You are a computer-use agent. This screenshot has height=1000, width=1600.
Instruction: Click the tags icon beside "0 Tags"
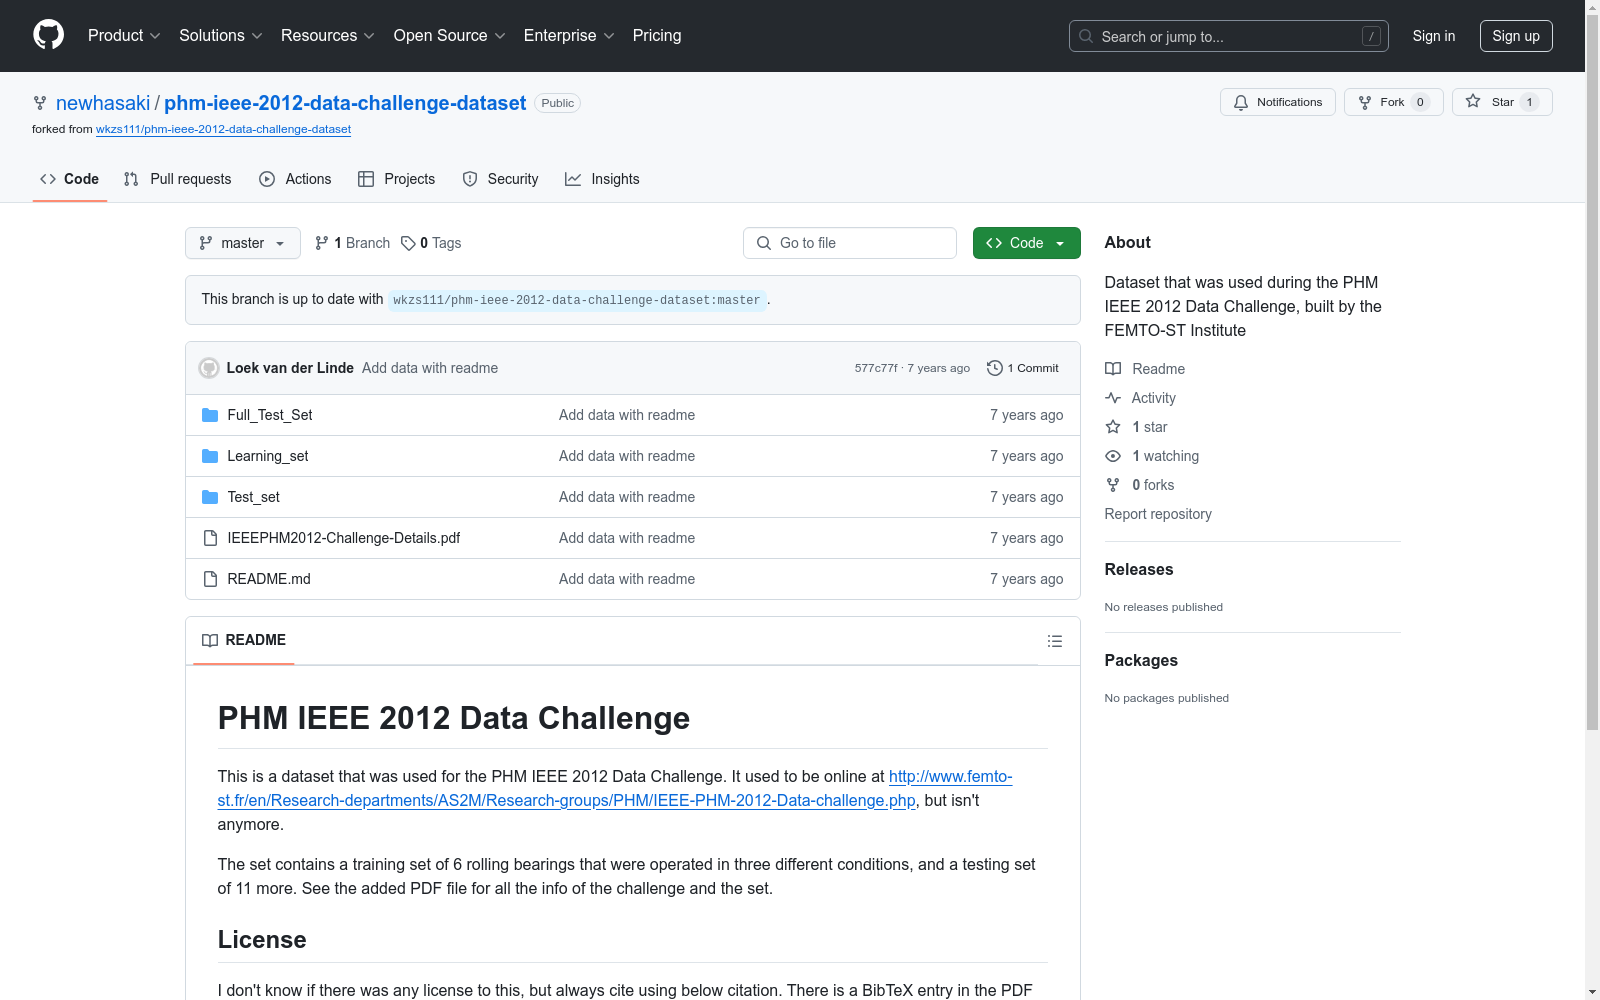pos(409,243)
